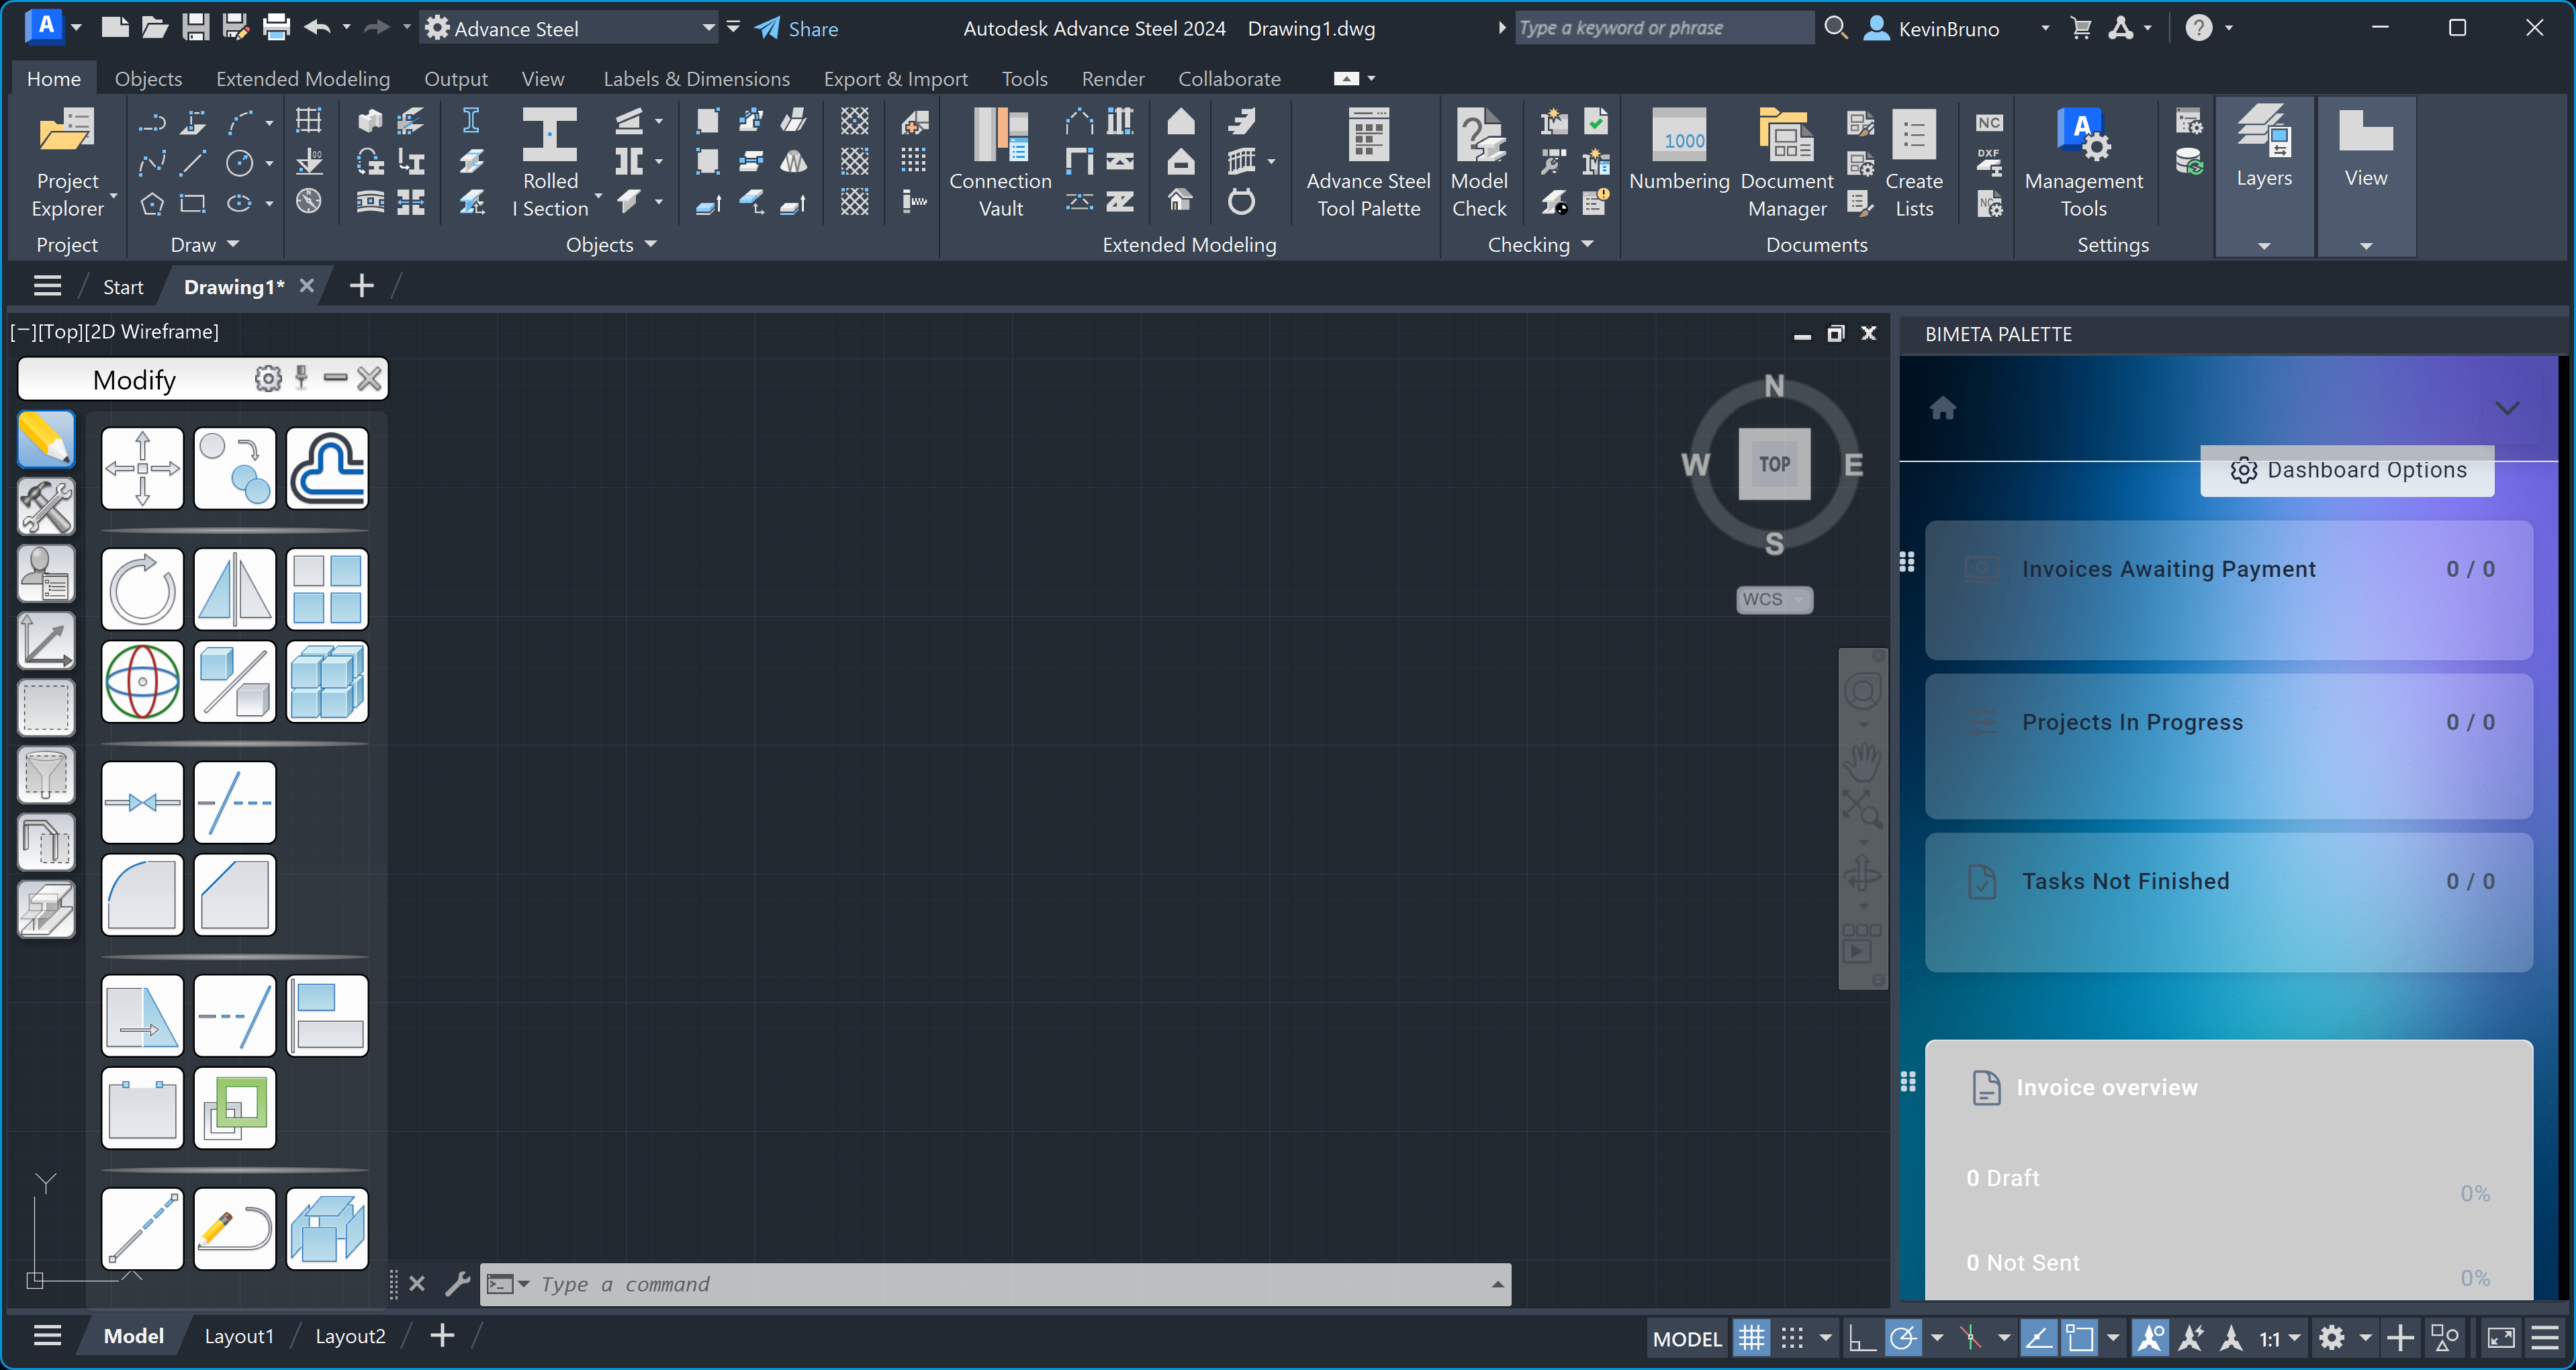Insert a Rolled I Section beam

(550, 162)
